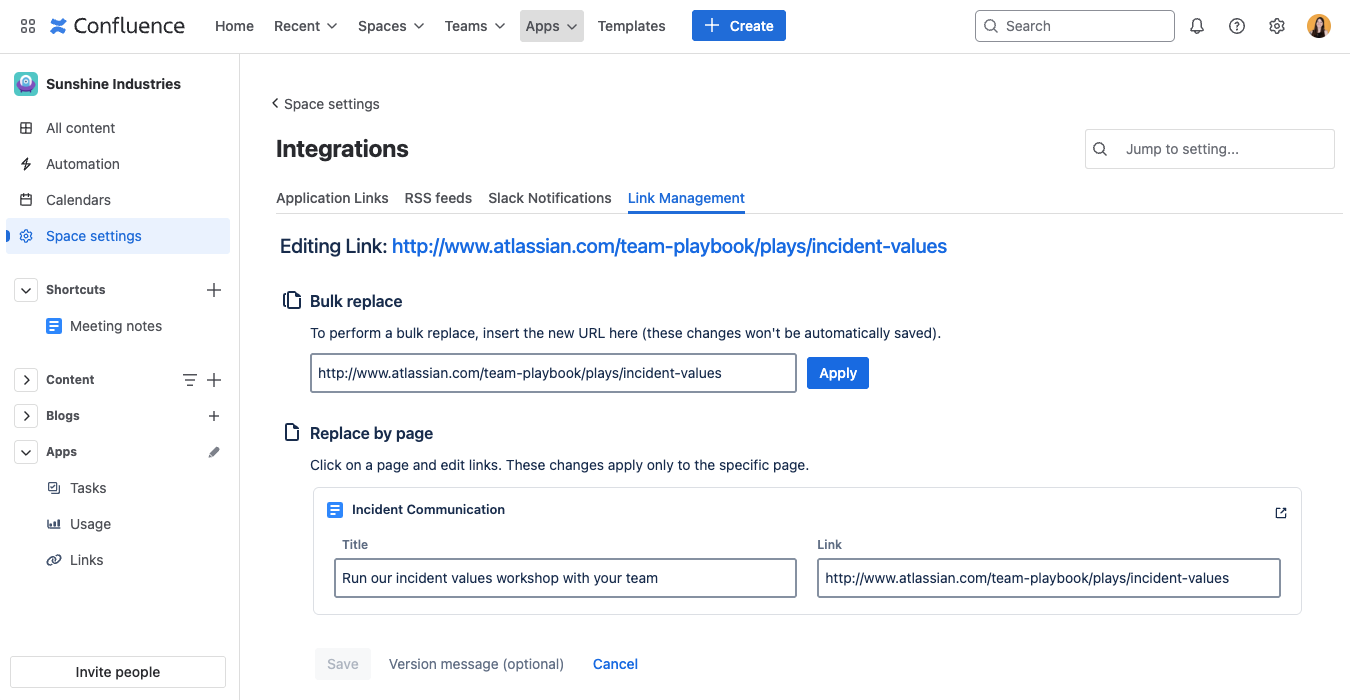1350x700 pixels.
Task: Click the Apply button for bulk replace
Action: (837, 372)
